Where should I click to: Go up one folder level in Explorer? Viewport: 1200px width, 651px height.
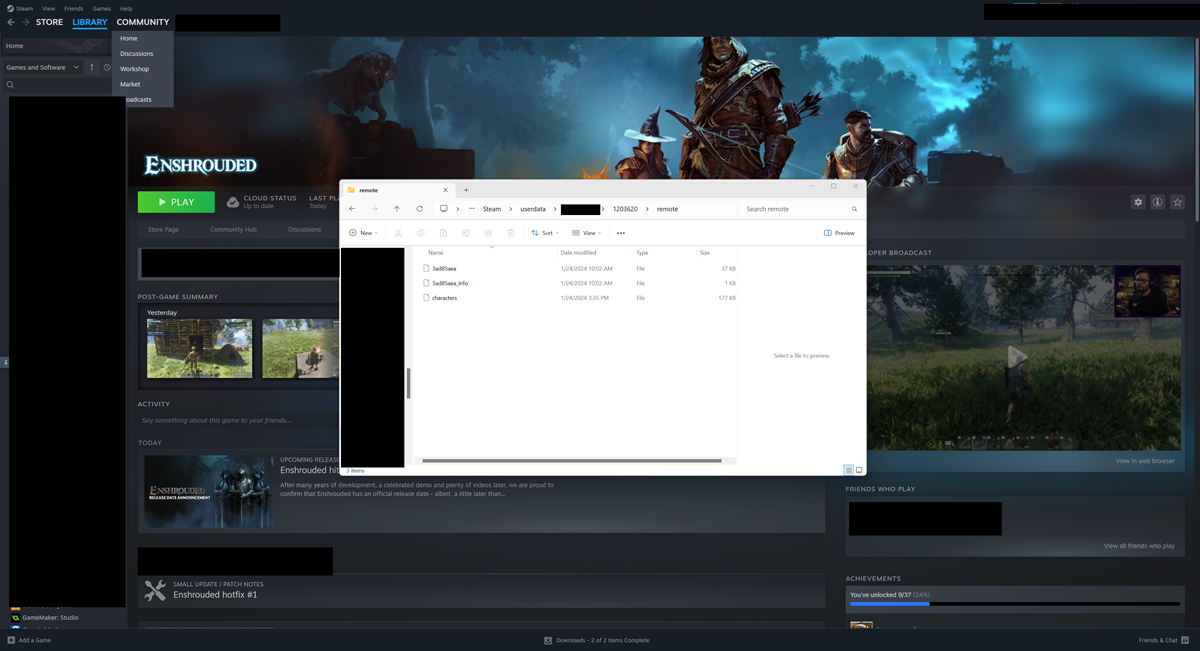click(397, 209)
